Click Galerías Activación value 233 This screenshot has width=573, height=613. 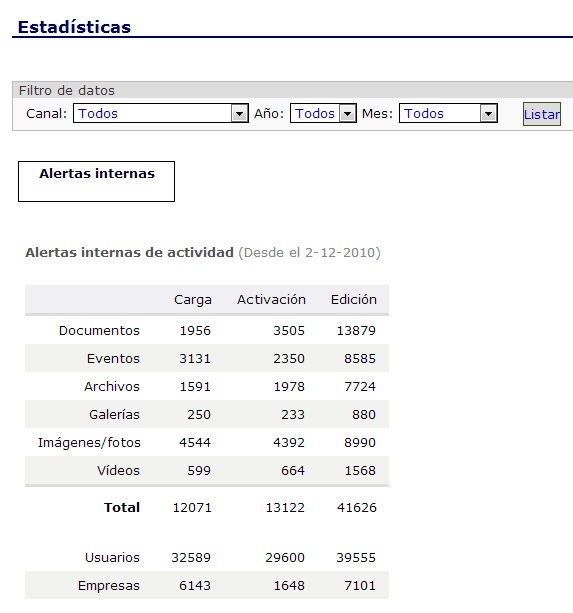tap(293, 414)
